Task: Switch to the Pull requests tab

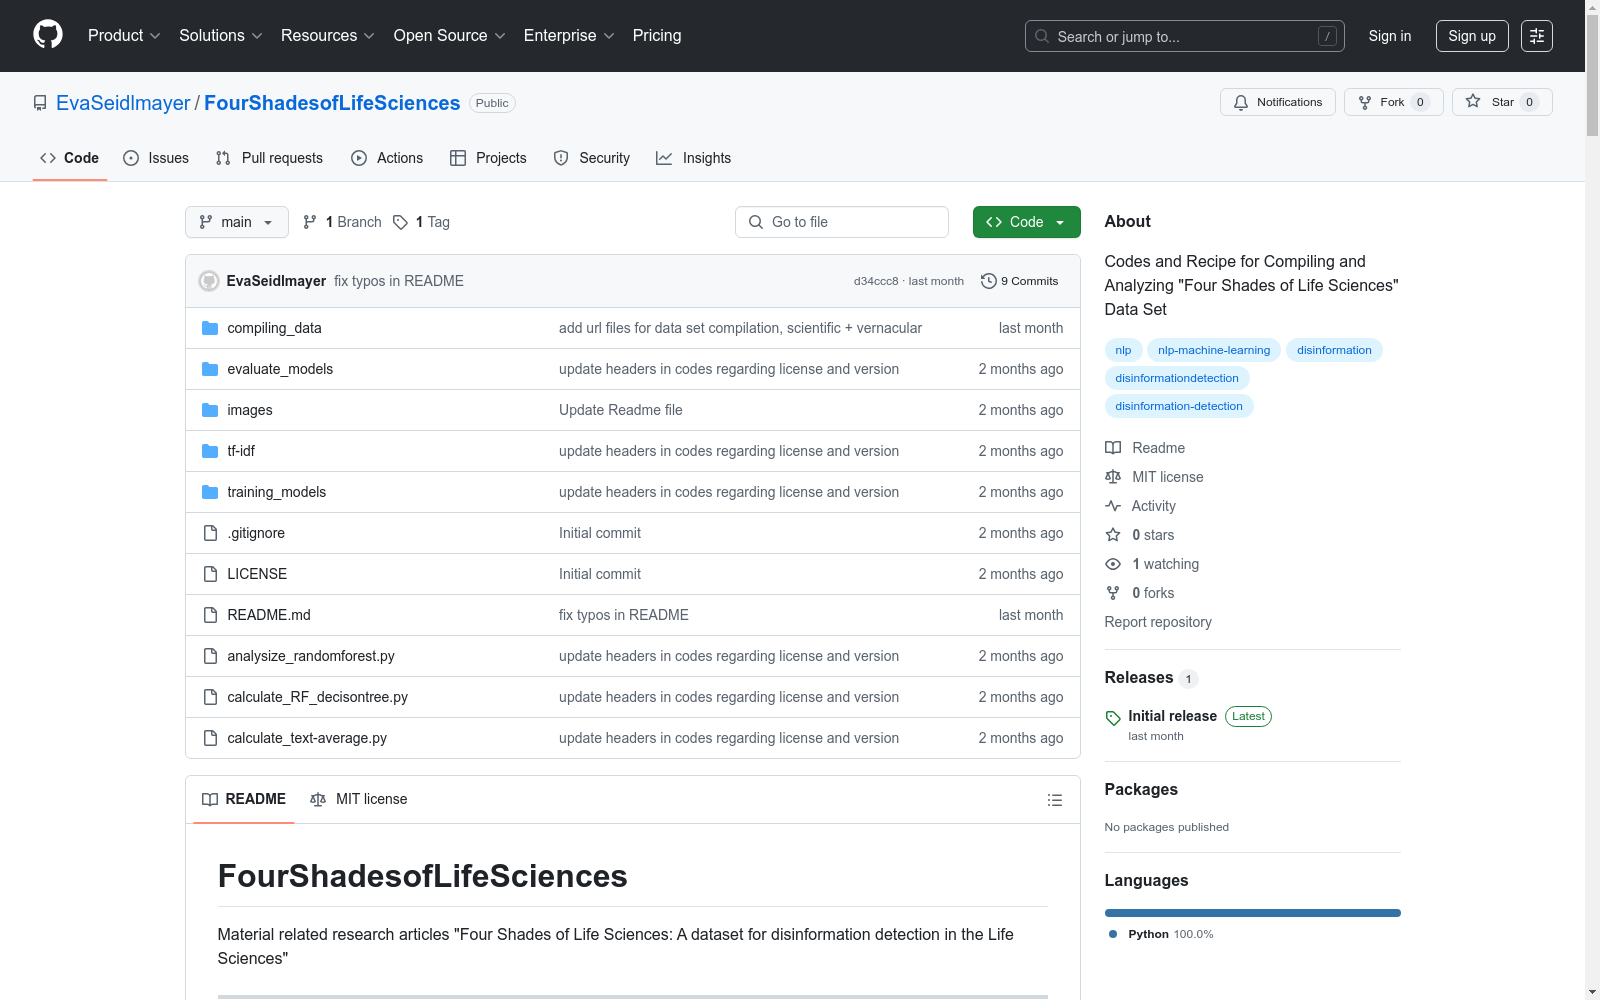Action: 269,158
